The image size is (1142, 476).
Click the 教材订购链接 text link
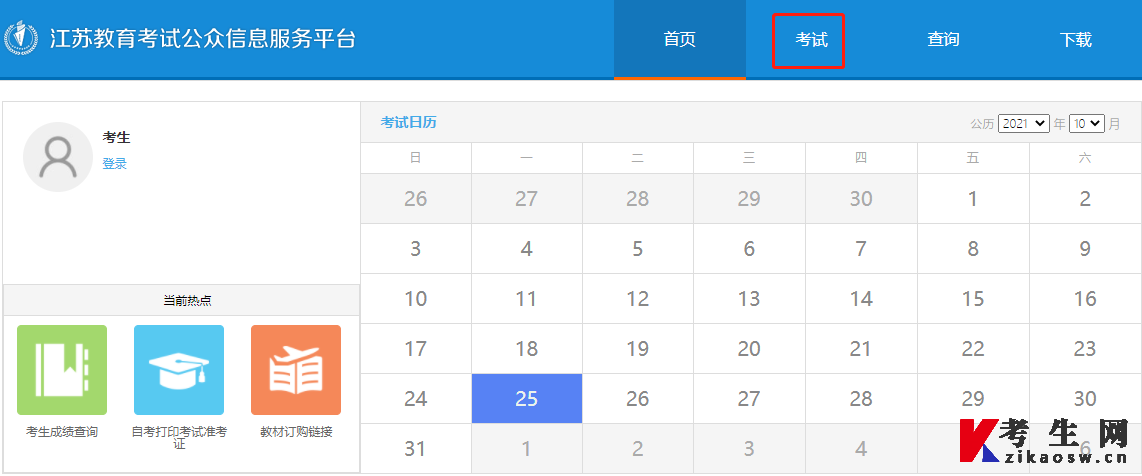296,432
